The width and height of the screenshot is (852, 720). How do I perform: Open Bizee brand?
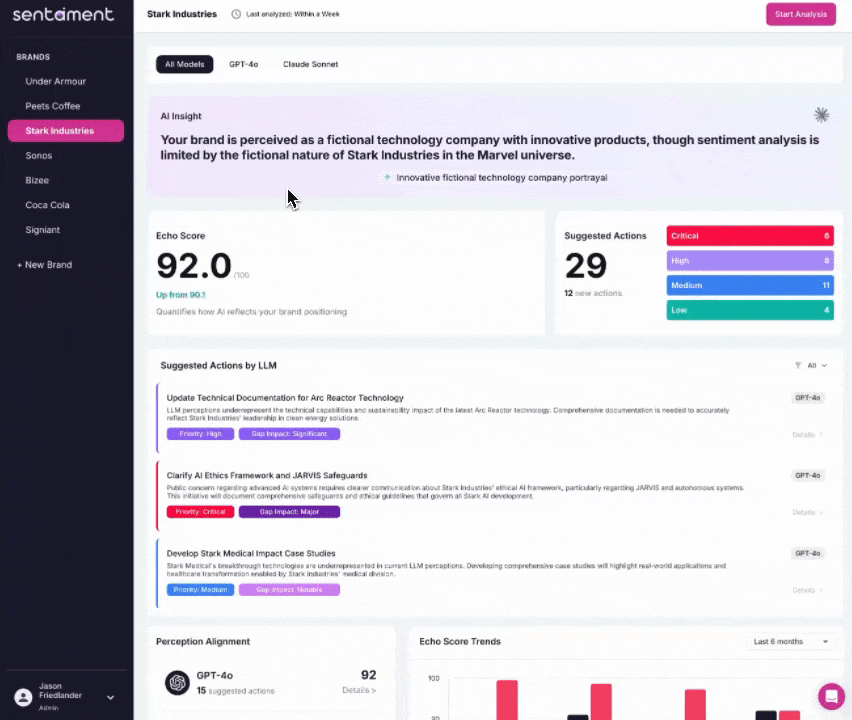(37, 180)
